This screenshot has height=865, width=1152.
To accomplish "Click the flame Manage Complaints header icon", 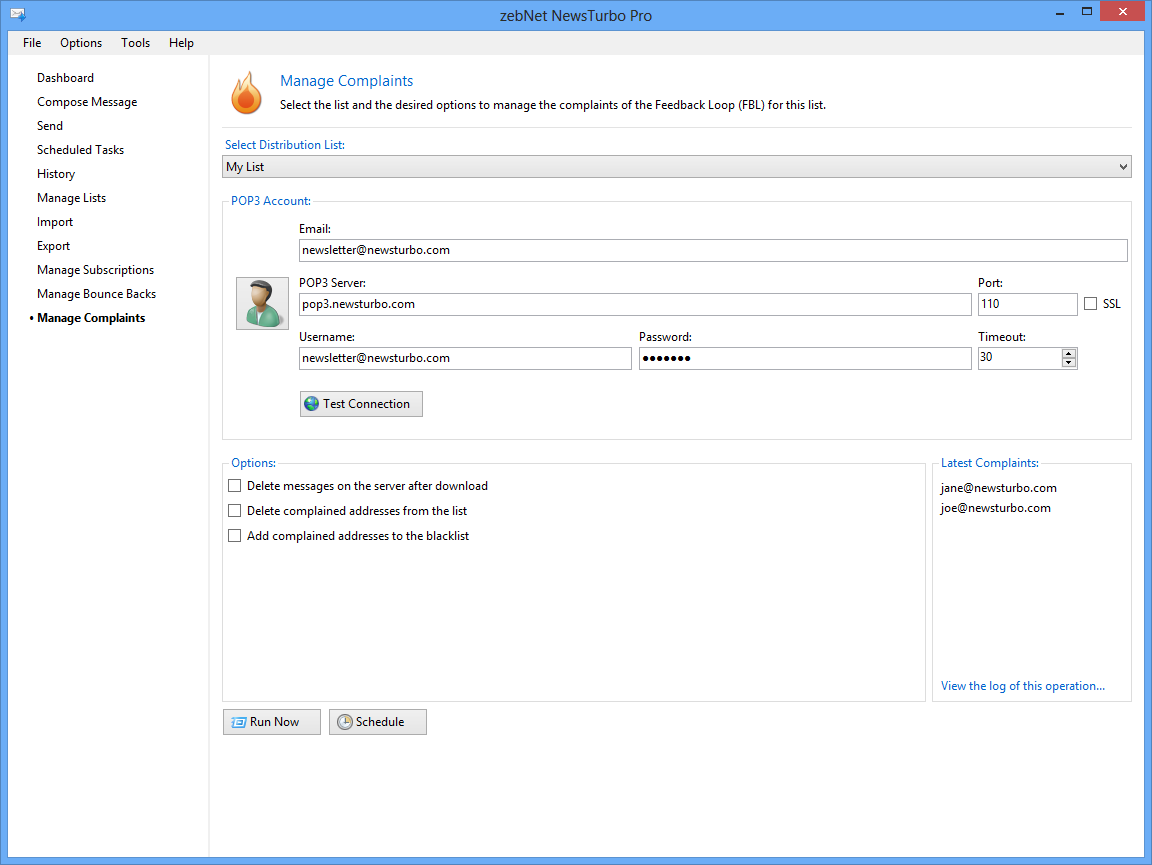I will click(246, 93).
